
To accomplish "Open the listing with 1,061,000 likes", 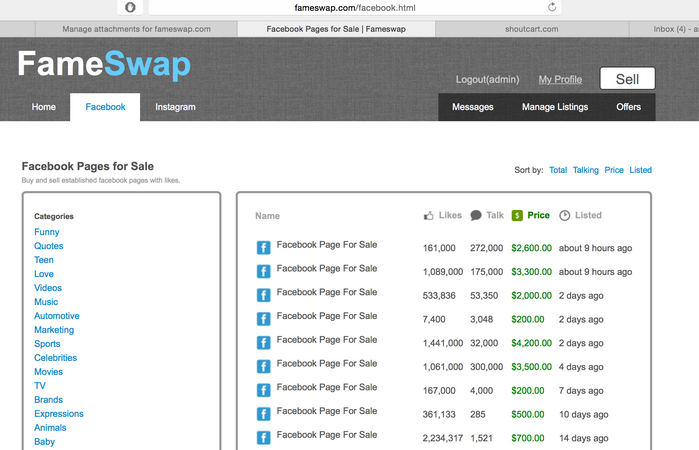I will click(327, 363).
